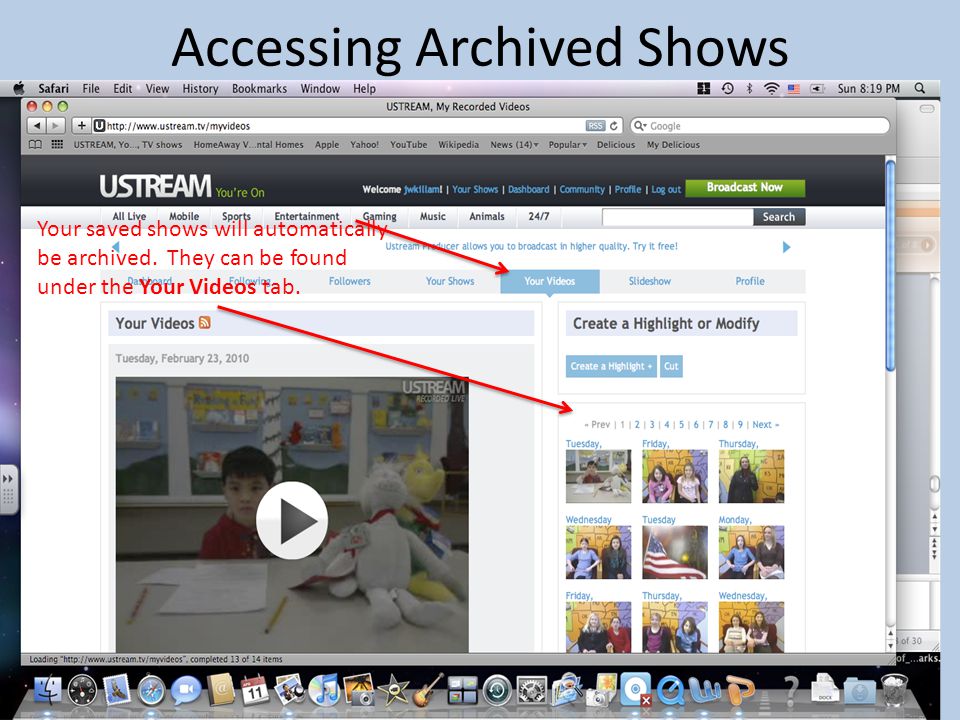Click the Log out link
This screenshot has height=720, width=960.
[666, 189]
